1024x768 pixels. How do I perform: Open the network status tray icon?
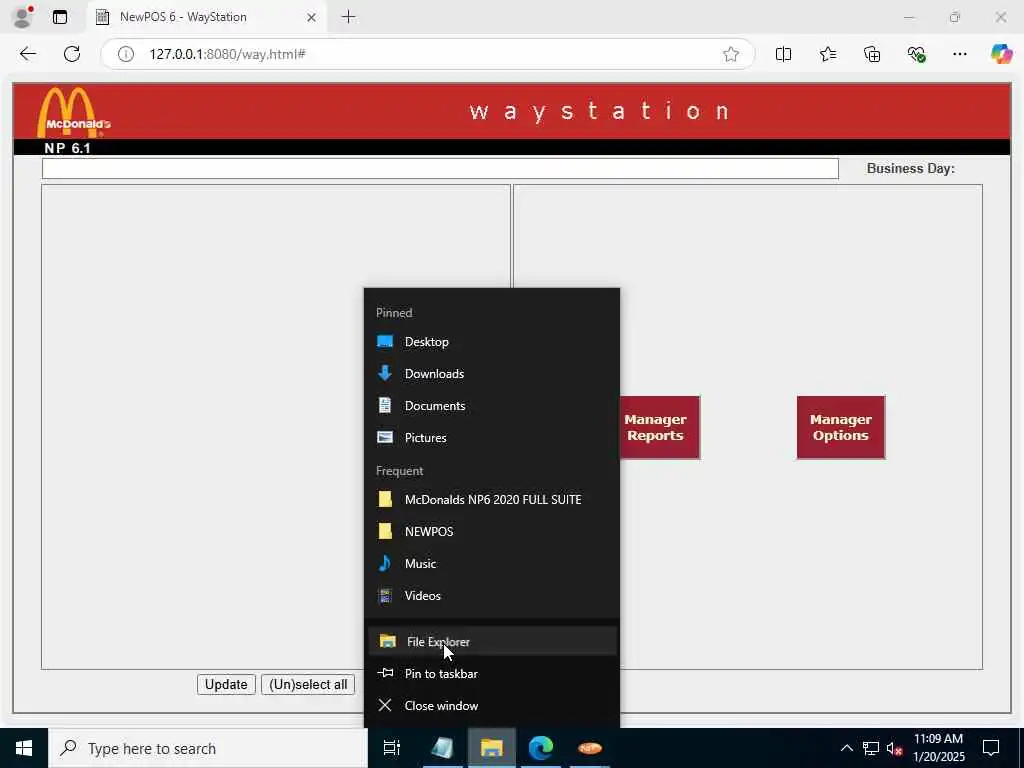(871, 748)
